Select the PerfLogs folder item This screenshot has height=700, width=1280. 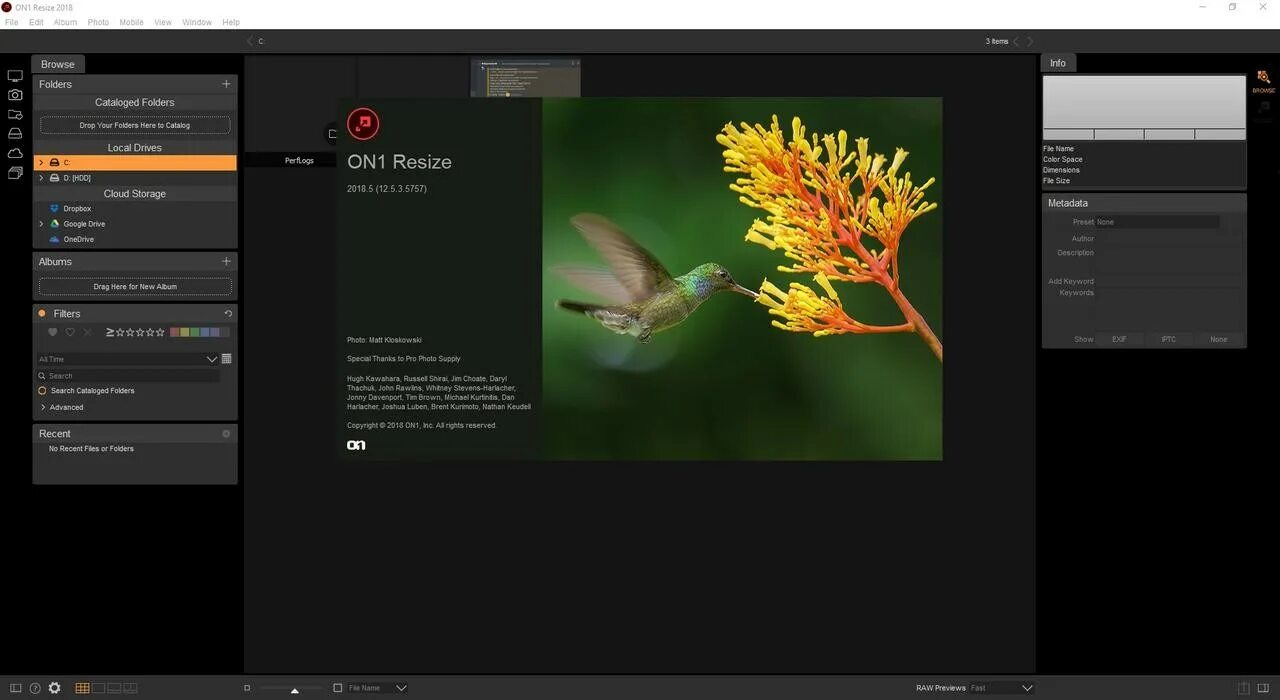point(299,160)
